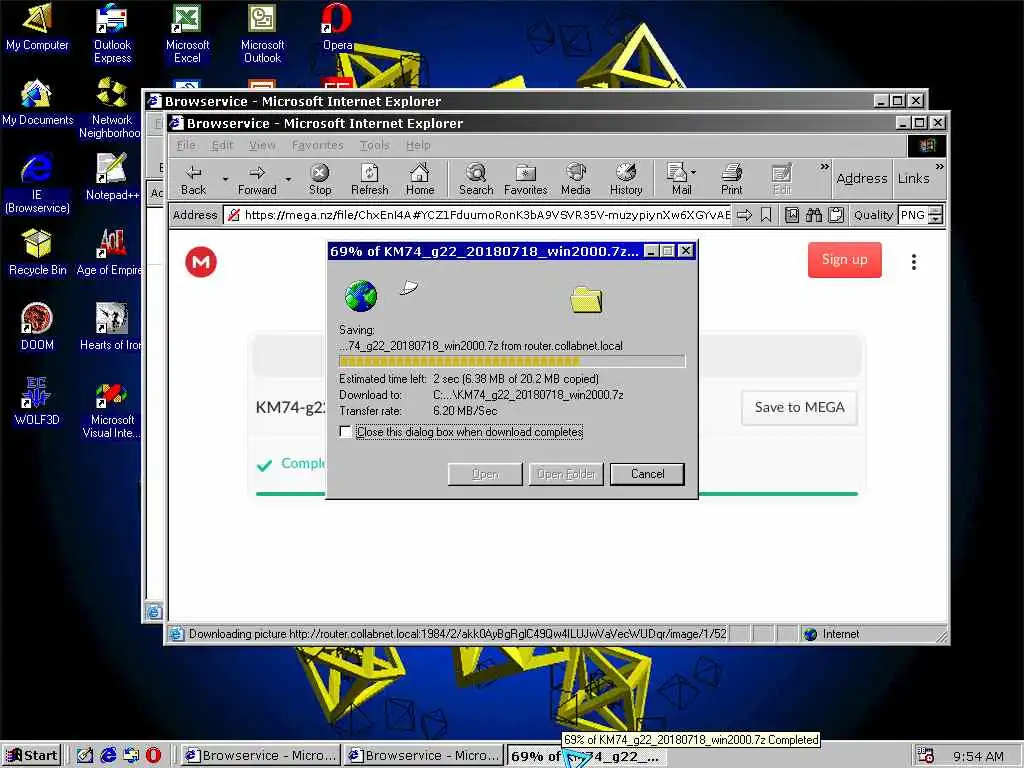Switch to first Browservice taskbar button

(x=260, y=756)
